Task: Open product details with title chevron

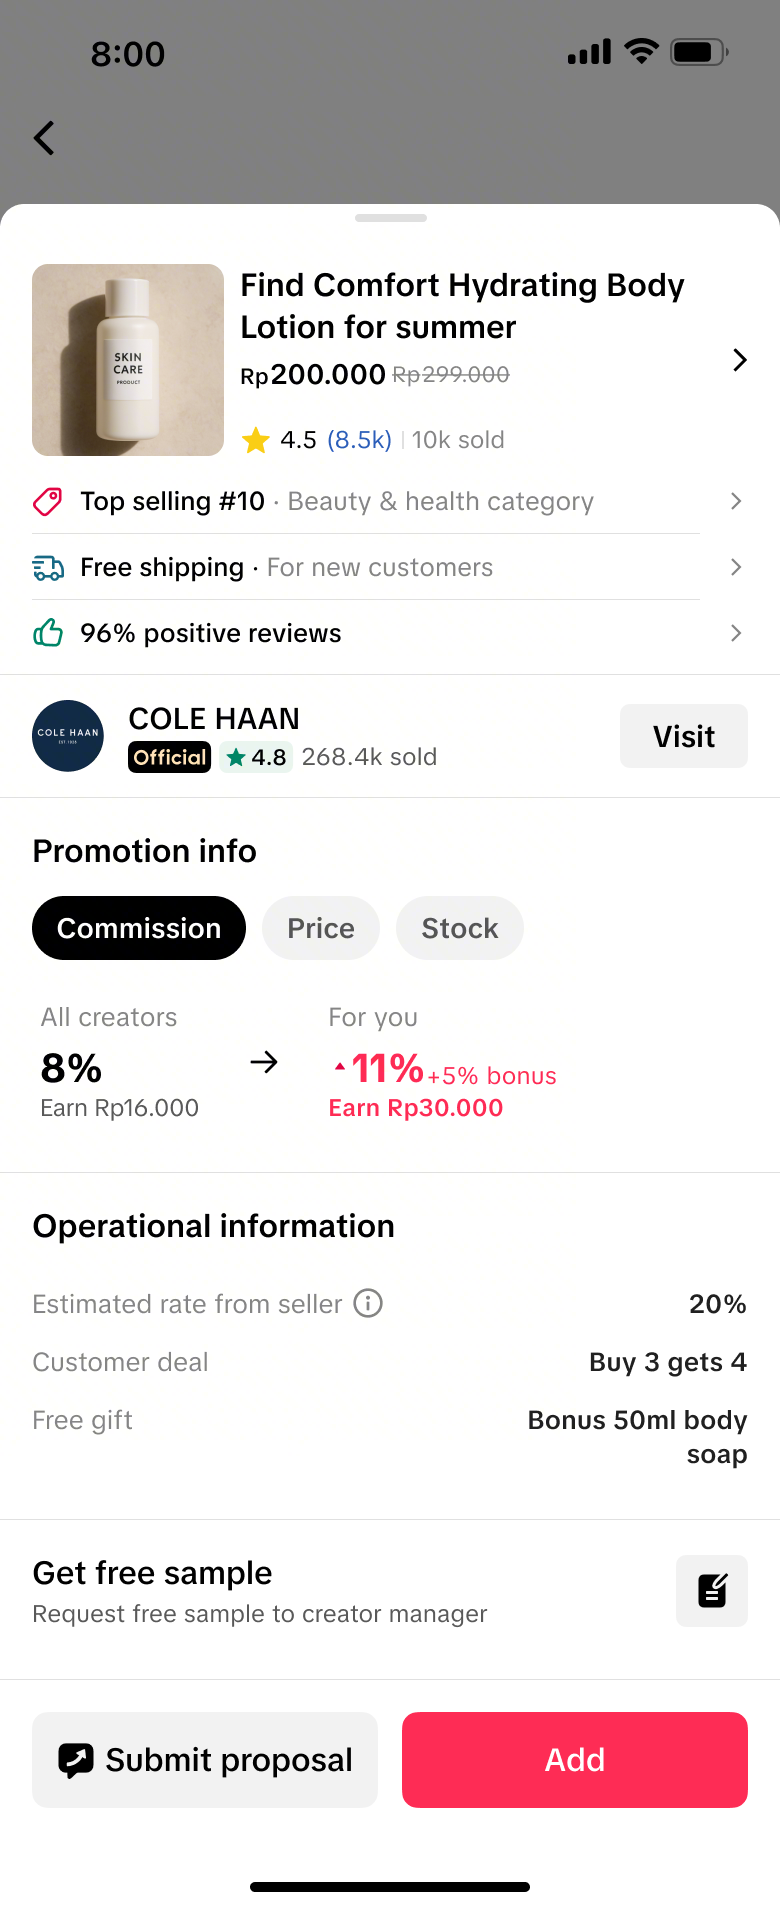Action: (x=739, y=360)
